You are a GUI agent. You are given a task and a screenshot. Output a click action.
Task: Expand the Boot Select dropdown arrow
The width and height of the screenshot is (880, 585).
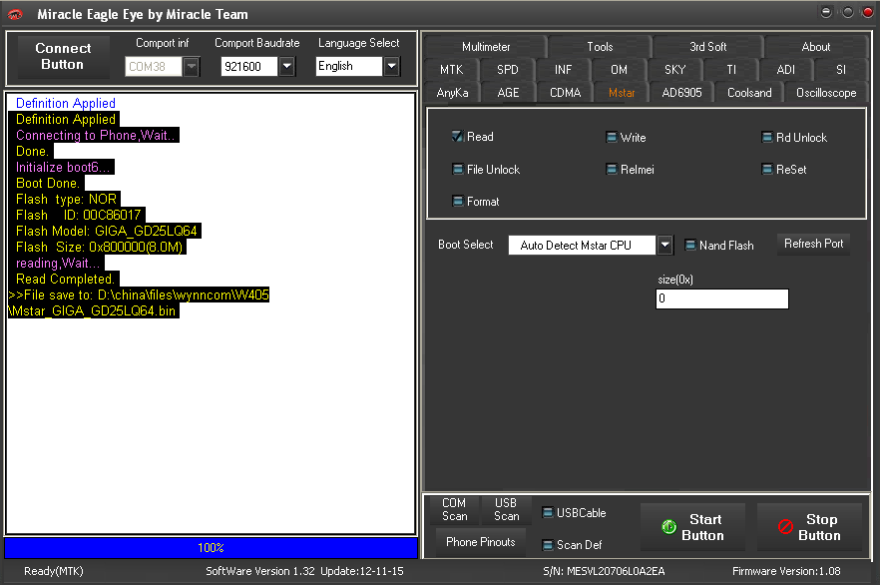665,245
